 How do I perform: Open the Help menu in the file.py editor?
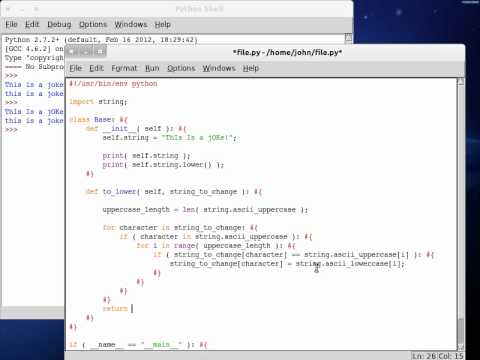(251, 68)
